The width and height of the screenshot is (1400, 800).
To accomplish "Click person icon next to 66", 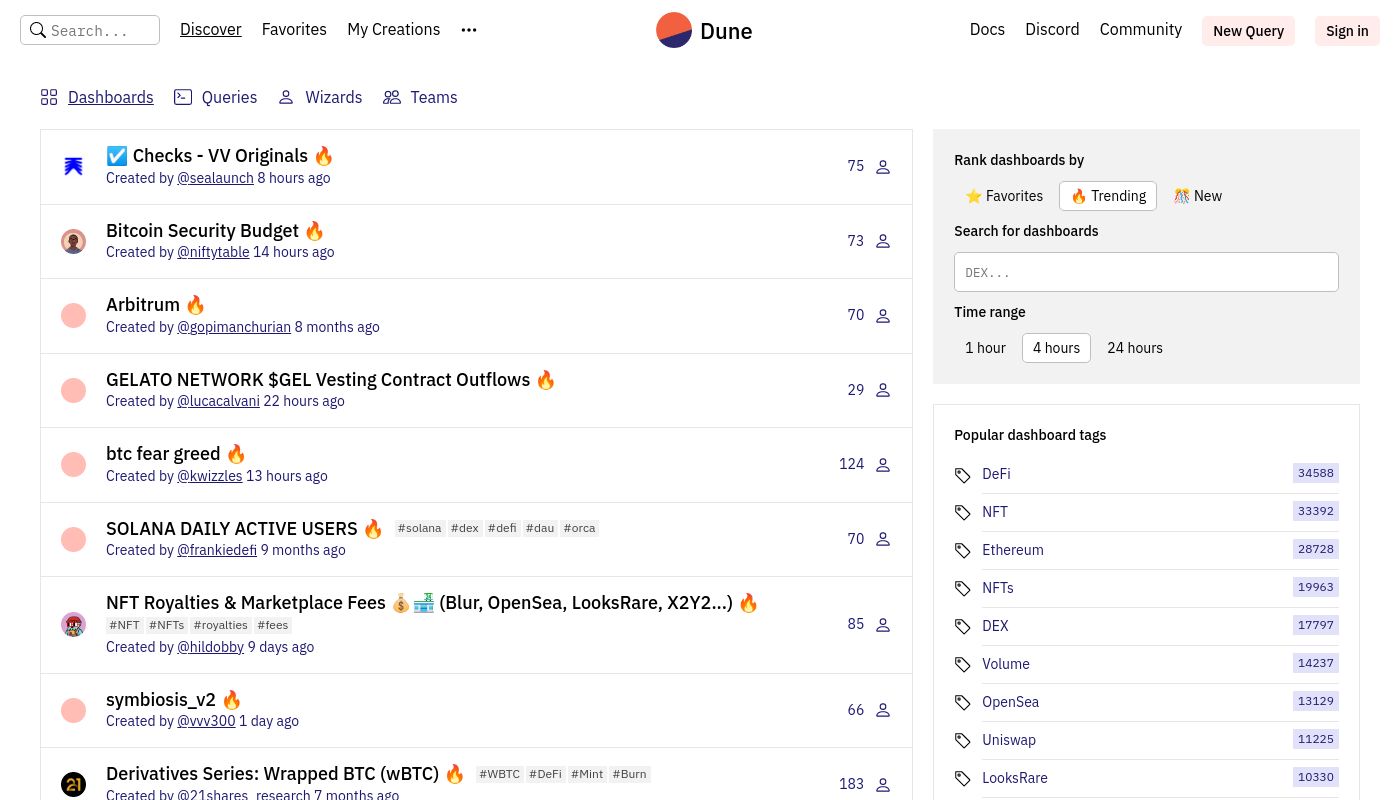I will click(883, 711).
